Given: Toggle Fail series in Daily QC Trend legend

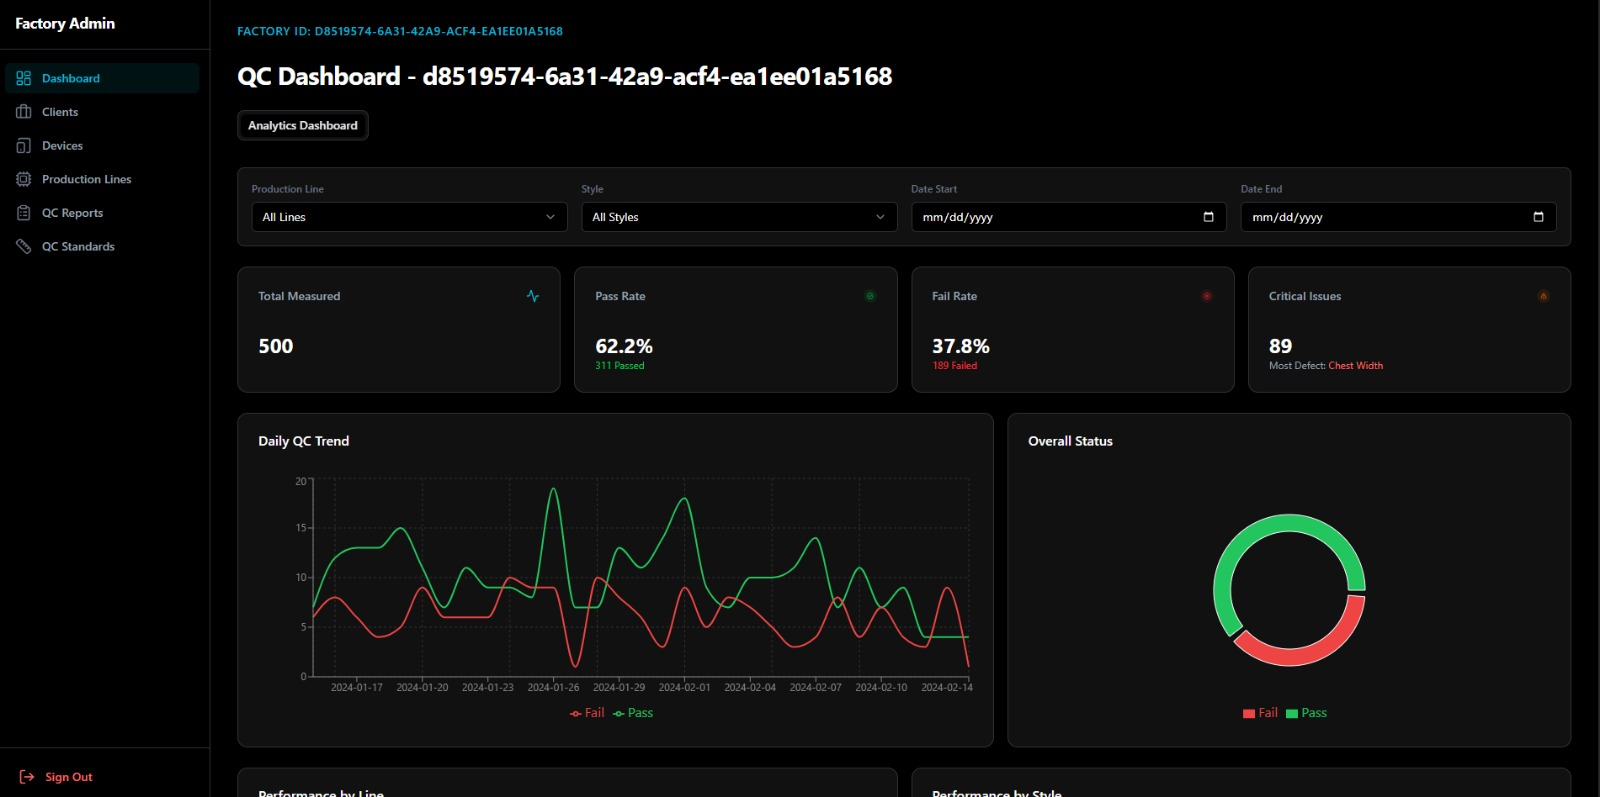Looking at the screenshot, I should 587,713.
